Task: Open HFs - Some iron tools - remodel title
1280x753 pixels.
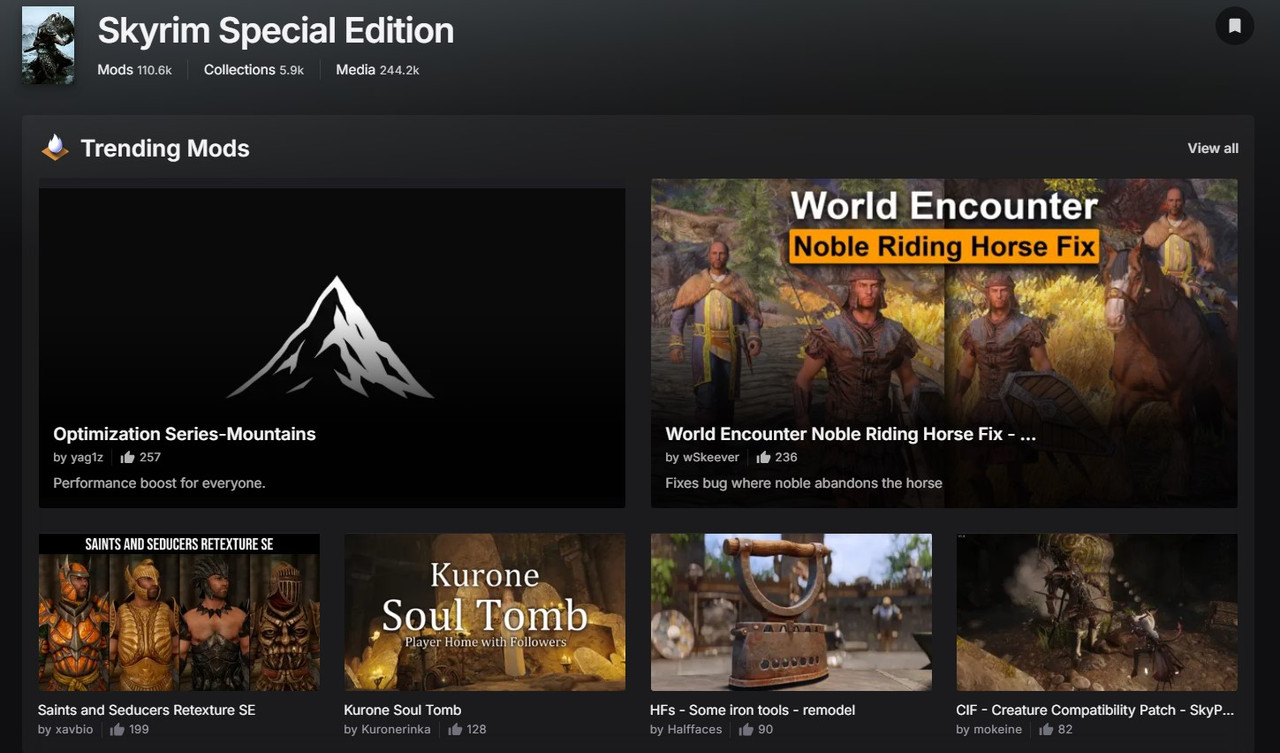Action: [753, 710]
